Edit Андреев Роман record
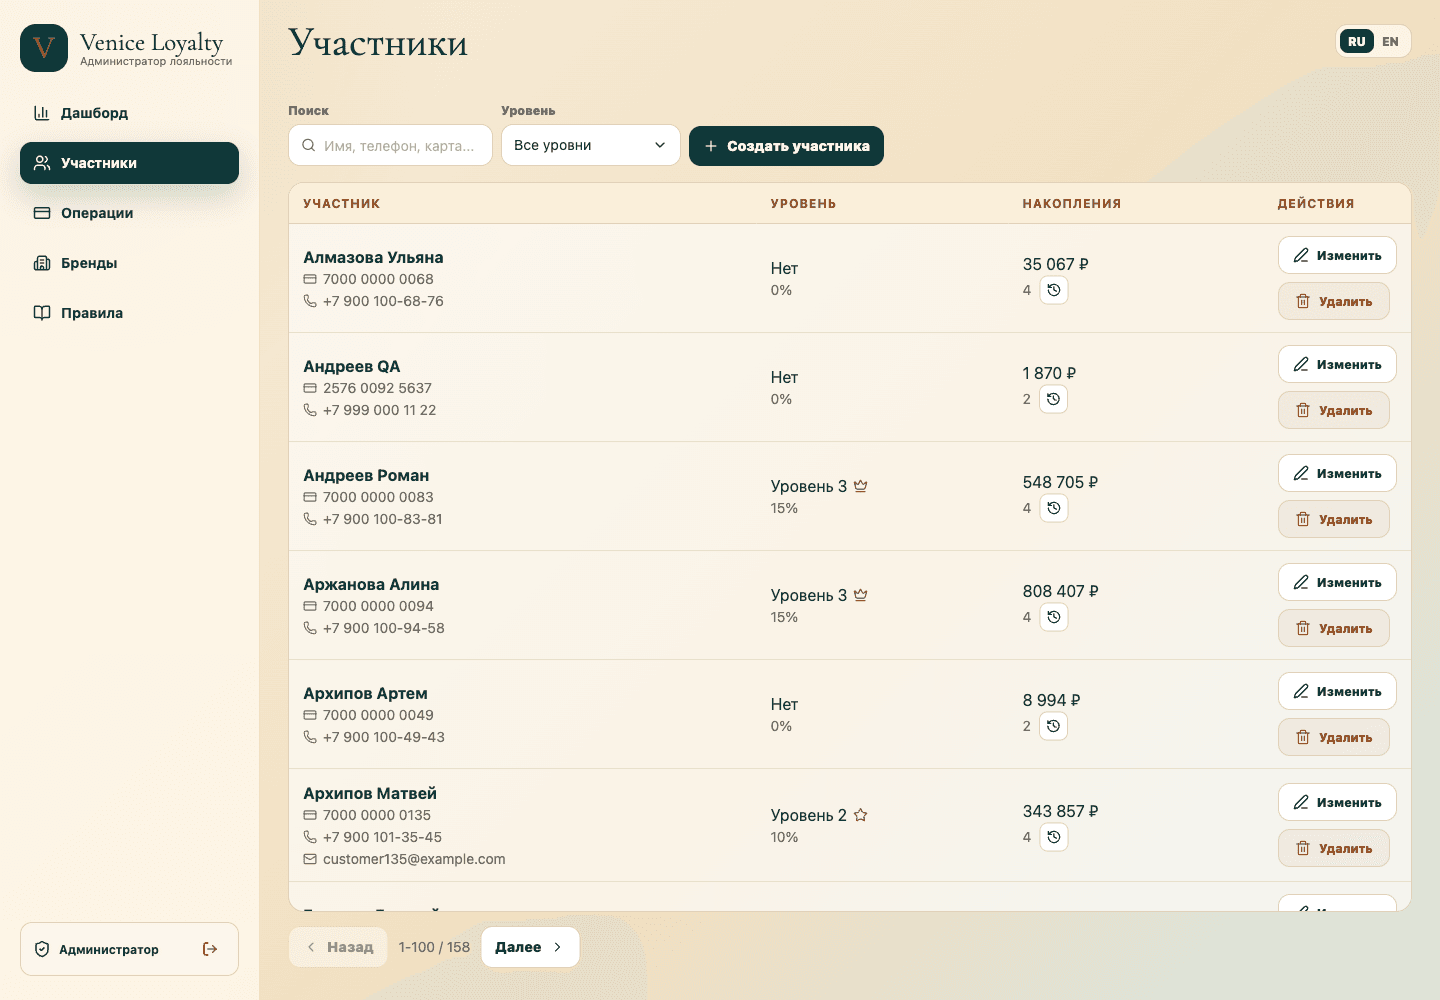The height and width of the screenshot is (1000, 1440). [x=1337, y=473]
